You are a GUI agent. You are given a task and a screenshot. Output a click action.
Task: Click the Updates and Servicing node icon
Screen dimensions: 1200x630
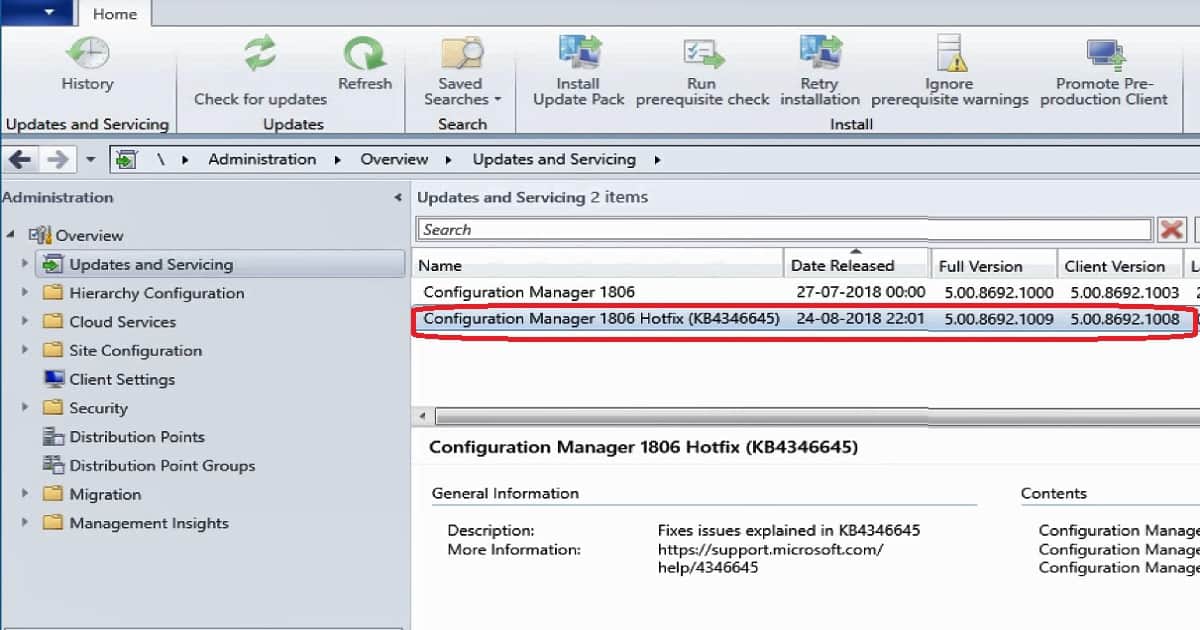coord(53,264)
